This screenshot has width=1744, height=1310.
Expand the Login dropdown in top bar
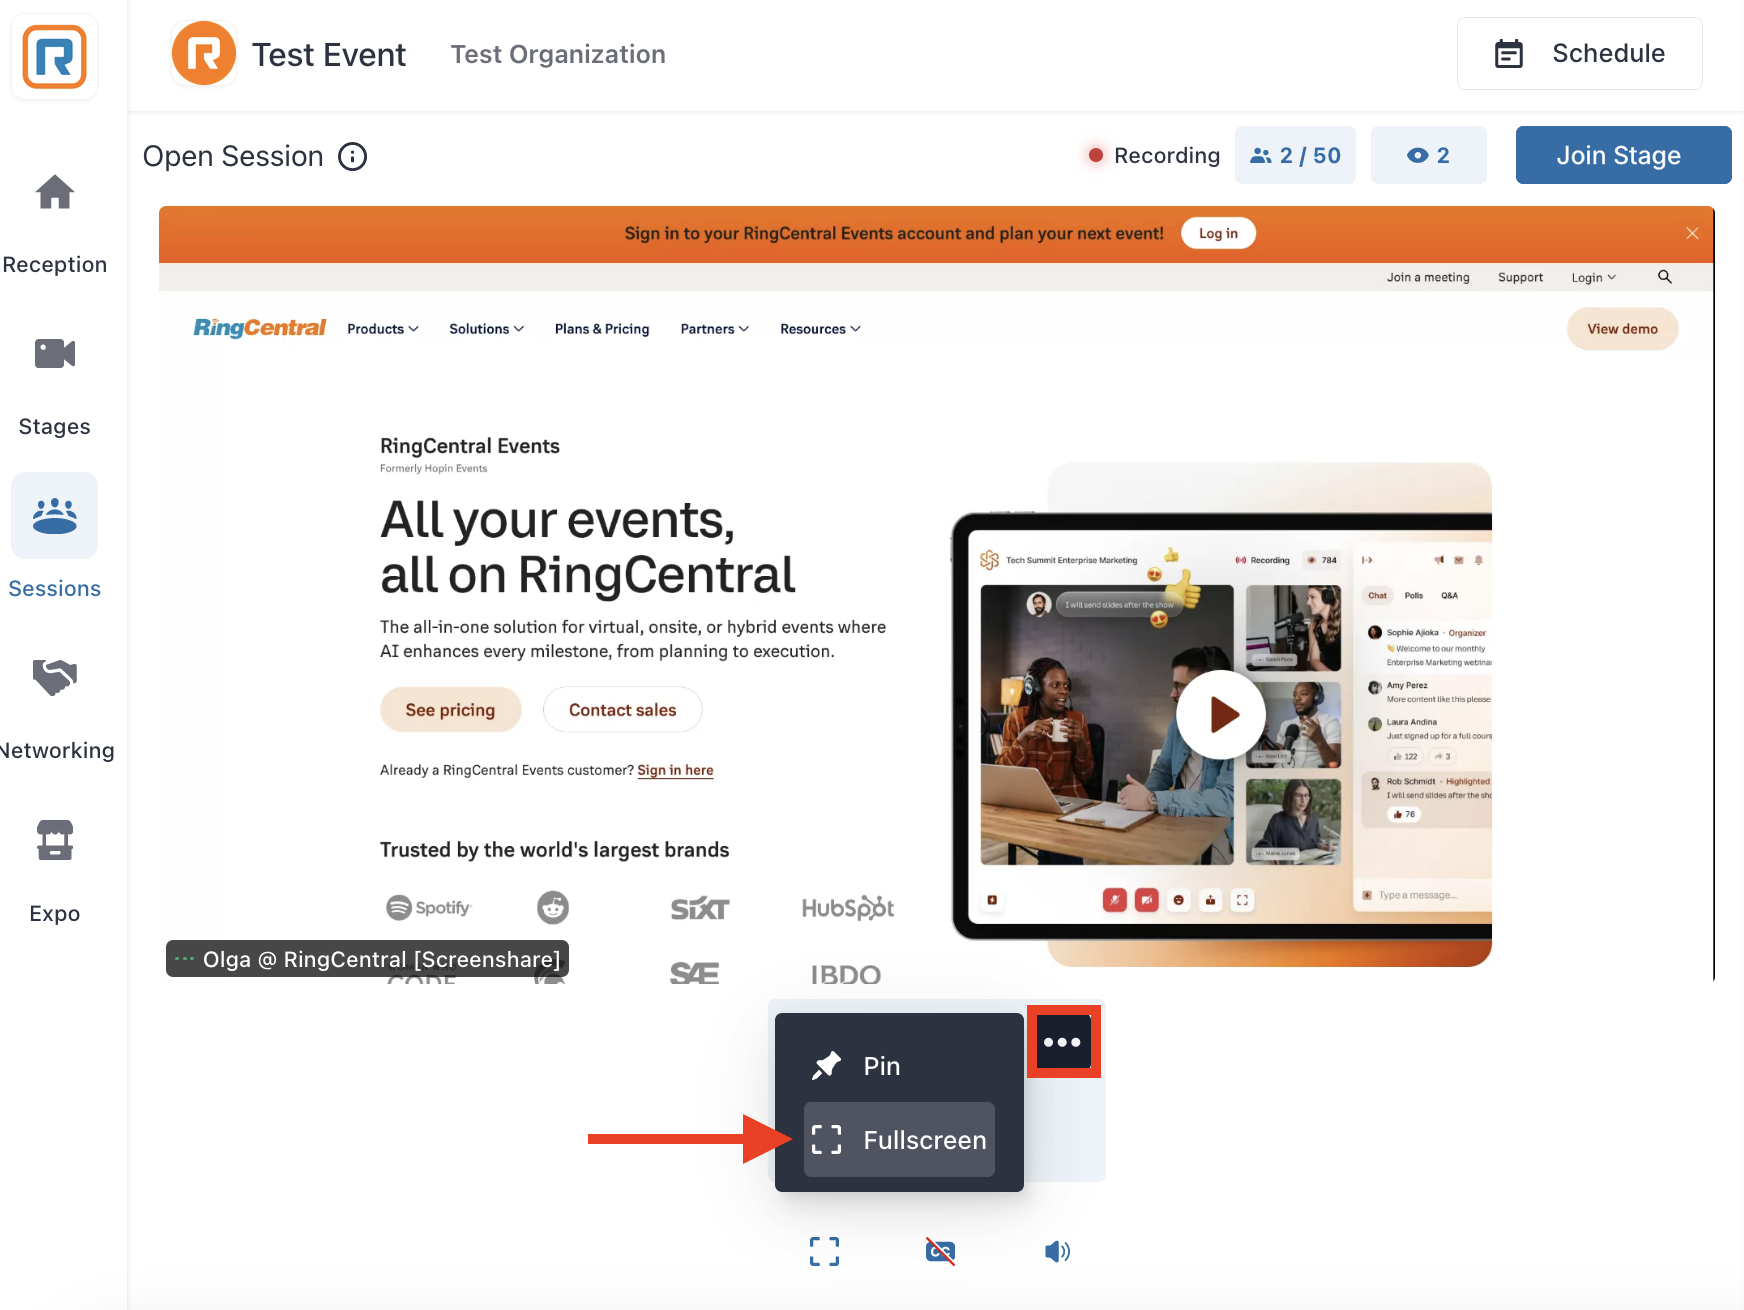(1593, 278)
